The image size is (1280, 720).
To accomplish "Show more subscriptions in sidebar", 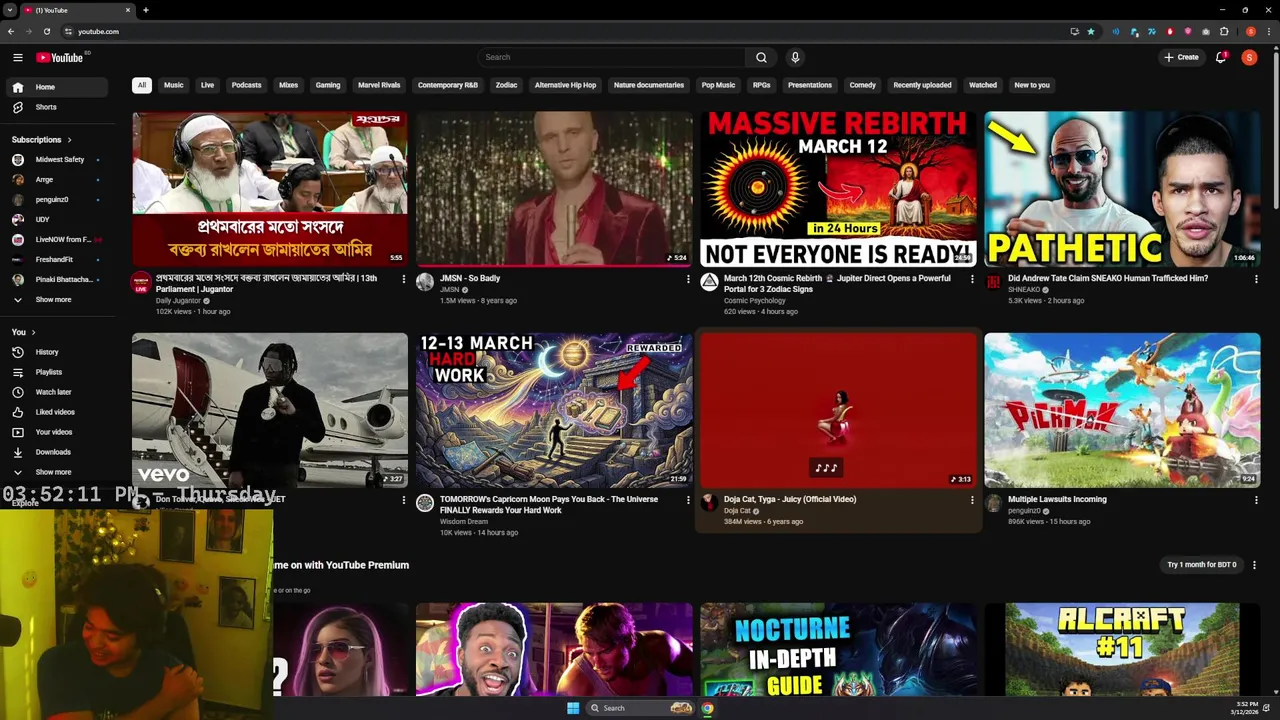I will 56,300.
